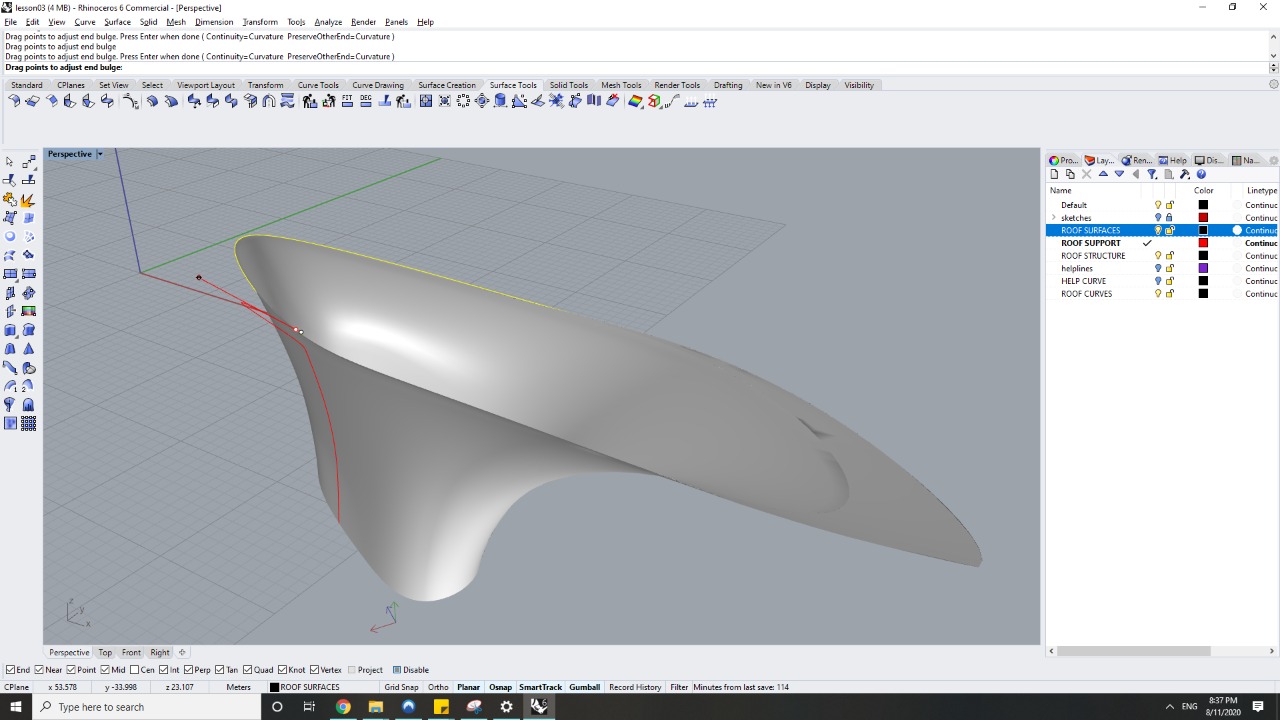Click the layer panel horizontal scrollbar

(x=1134, y=651)
